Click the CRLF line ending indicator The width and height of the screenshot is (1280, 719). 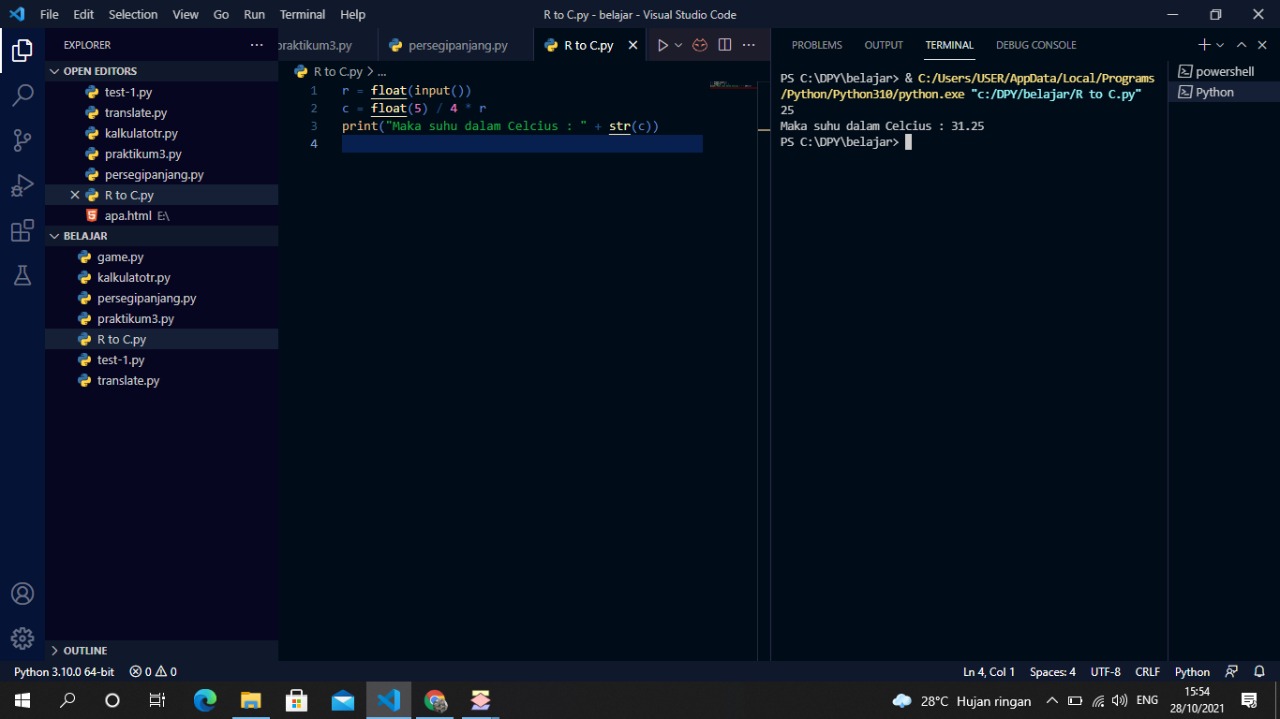click(x=1147, y=671)
